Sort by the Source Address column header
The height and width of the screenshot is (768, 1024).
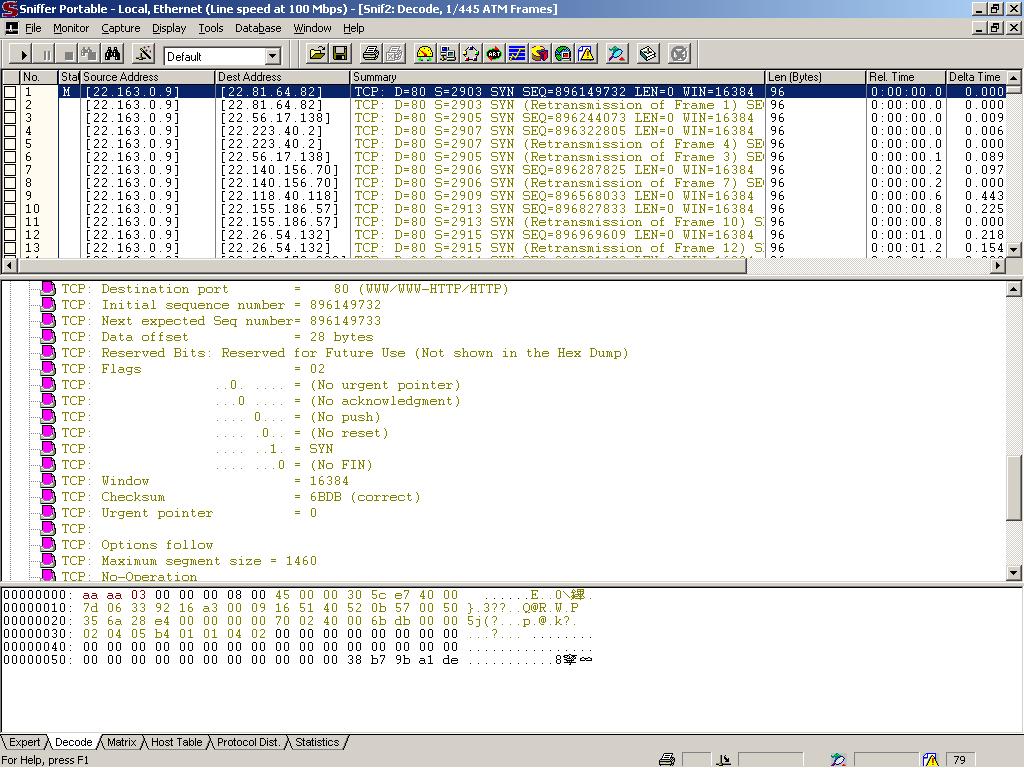point(146,77)
